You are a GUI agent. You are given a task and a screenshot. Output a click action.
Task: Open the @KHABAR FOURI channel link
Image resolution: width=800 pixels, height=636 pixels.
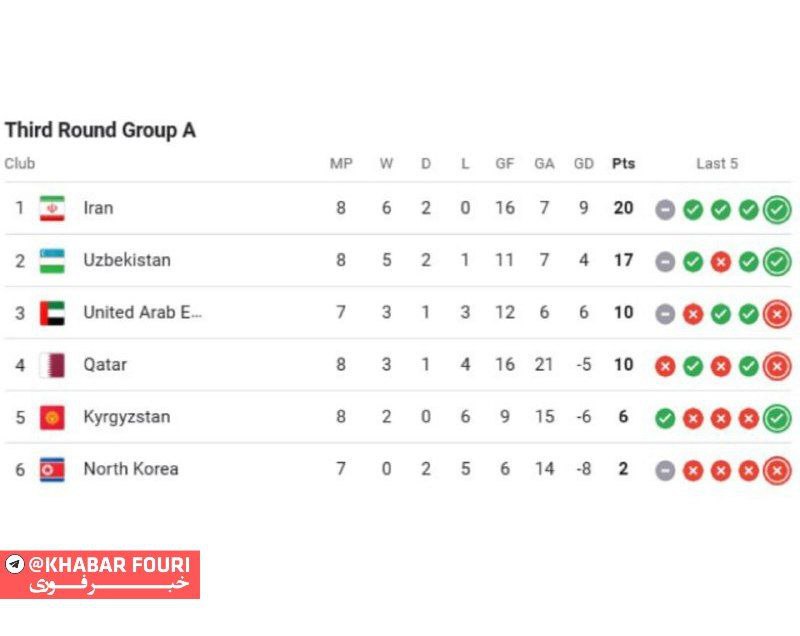(x=108, y=564)
